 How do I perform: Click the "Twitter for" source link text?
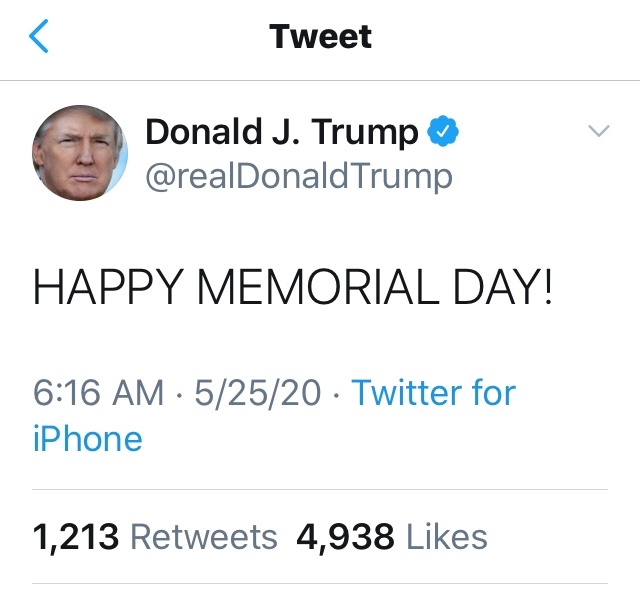pos(433,393)
